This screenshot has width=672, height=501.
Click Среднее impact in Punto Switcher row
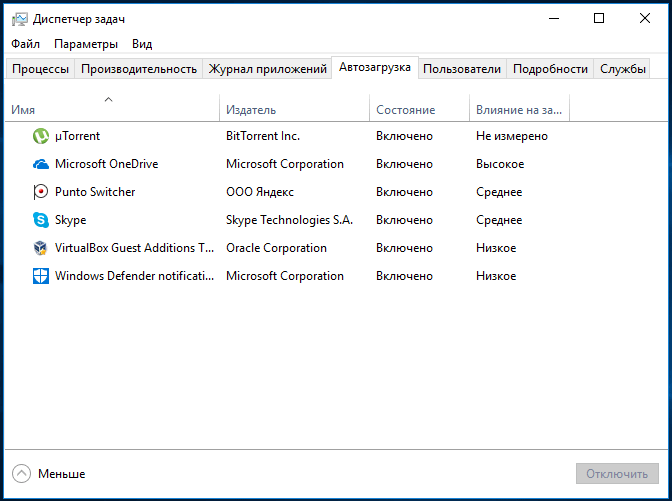coord(499,192)
